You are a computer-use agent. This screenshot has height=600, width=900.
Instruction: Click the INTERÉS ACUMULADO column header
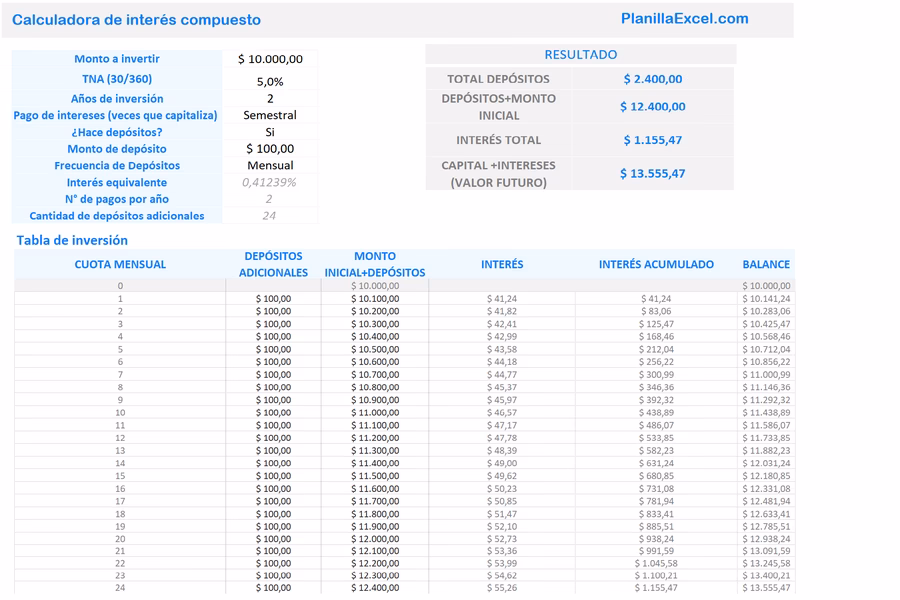tap(656, 264)
